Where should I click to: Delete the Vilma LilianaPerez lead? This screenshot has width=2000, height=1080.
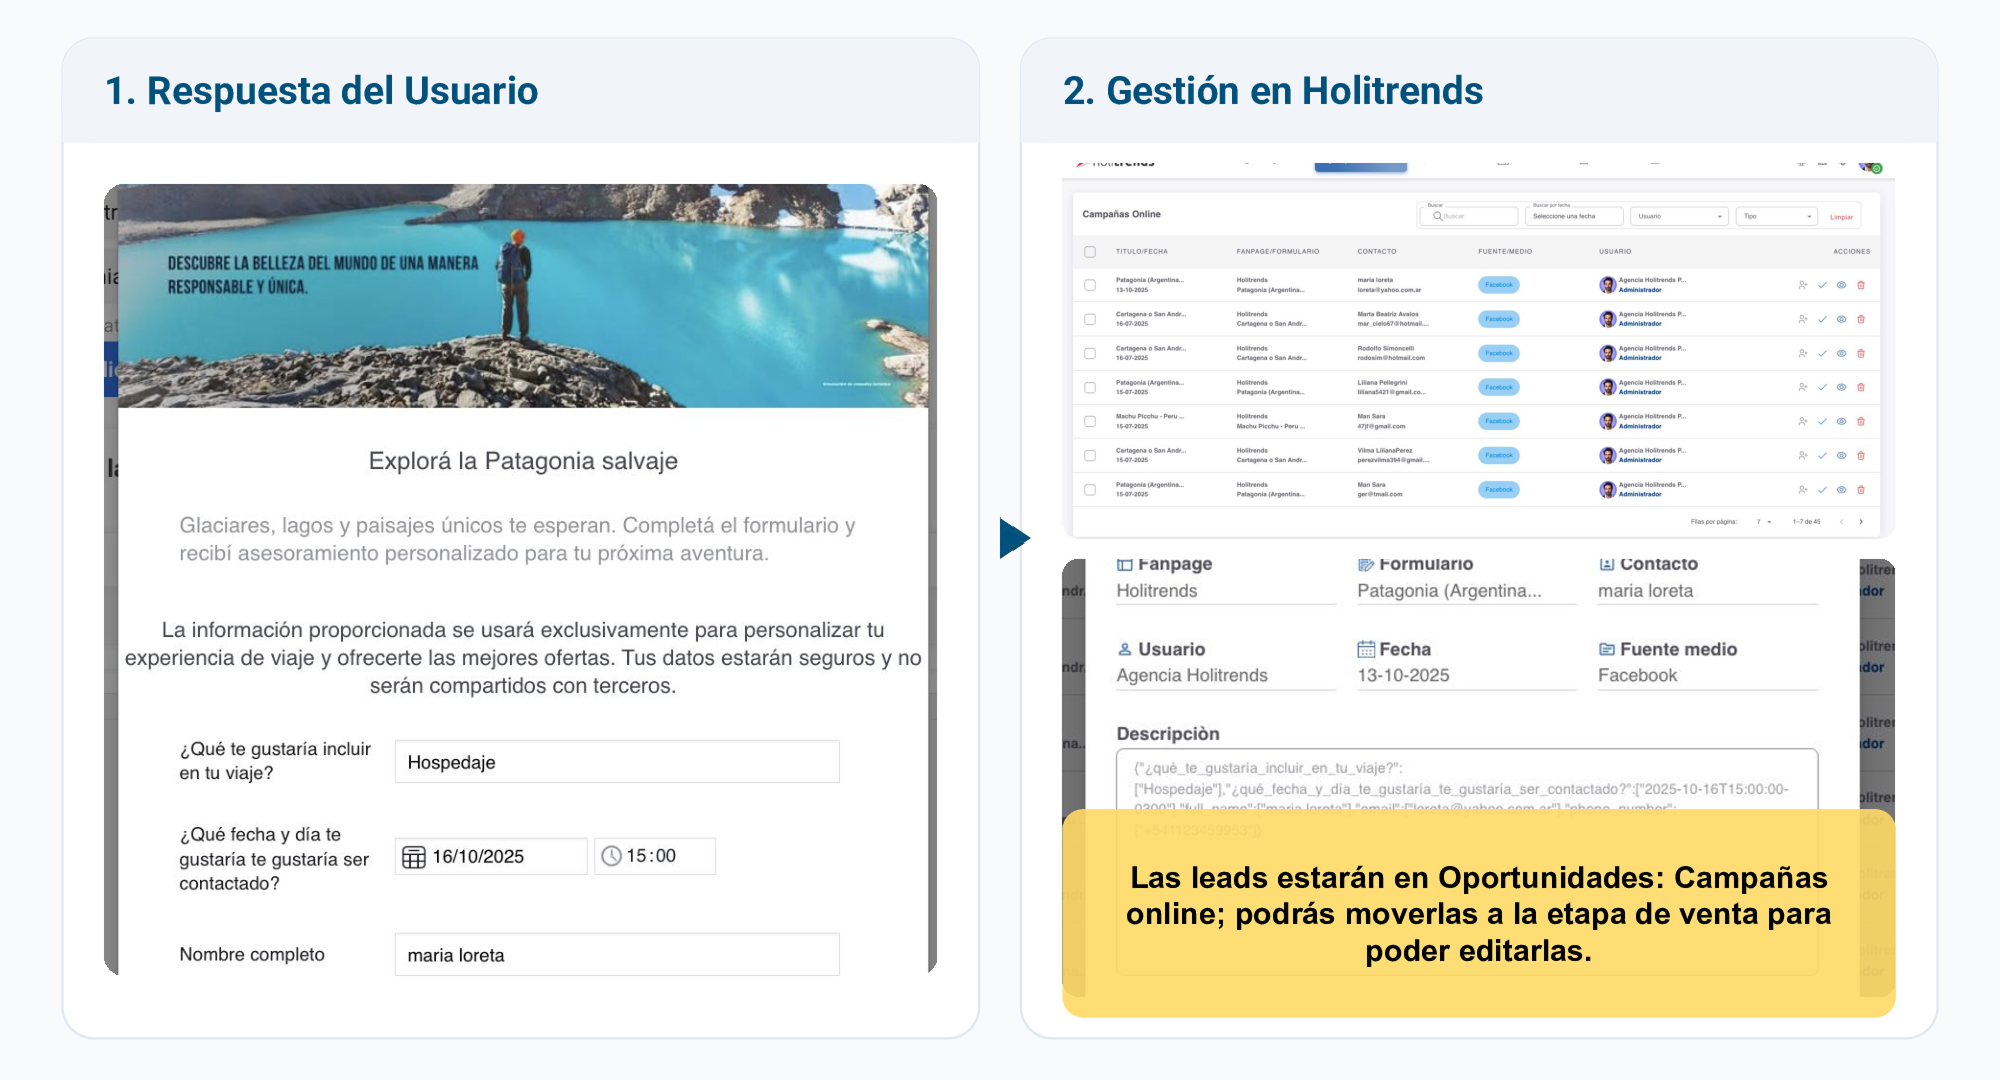pos(1861,455)
